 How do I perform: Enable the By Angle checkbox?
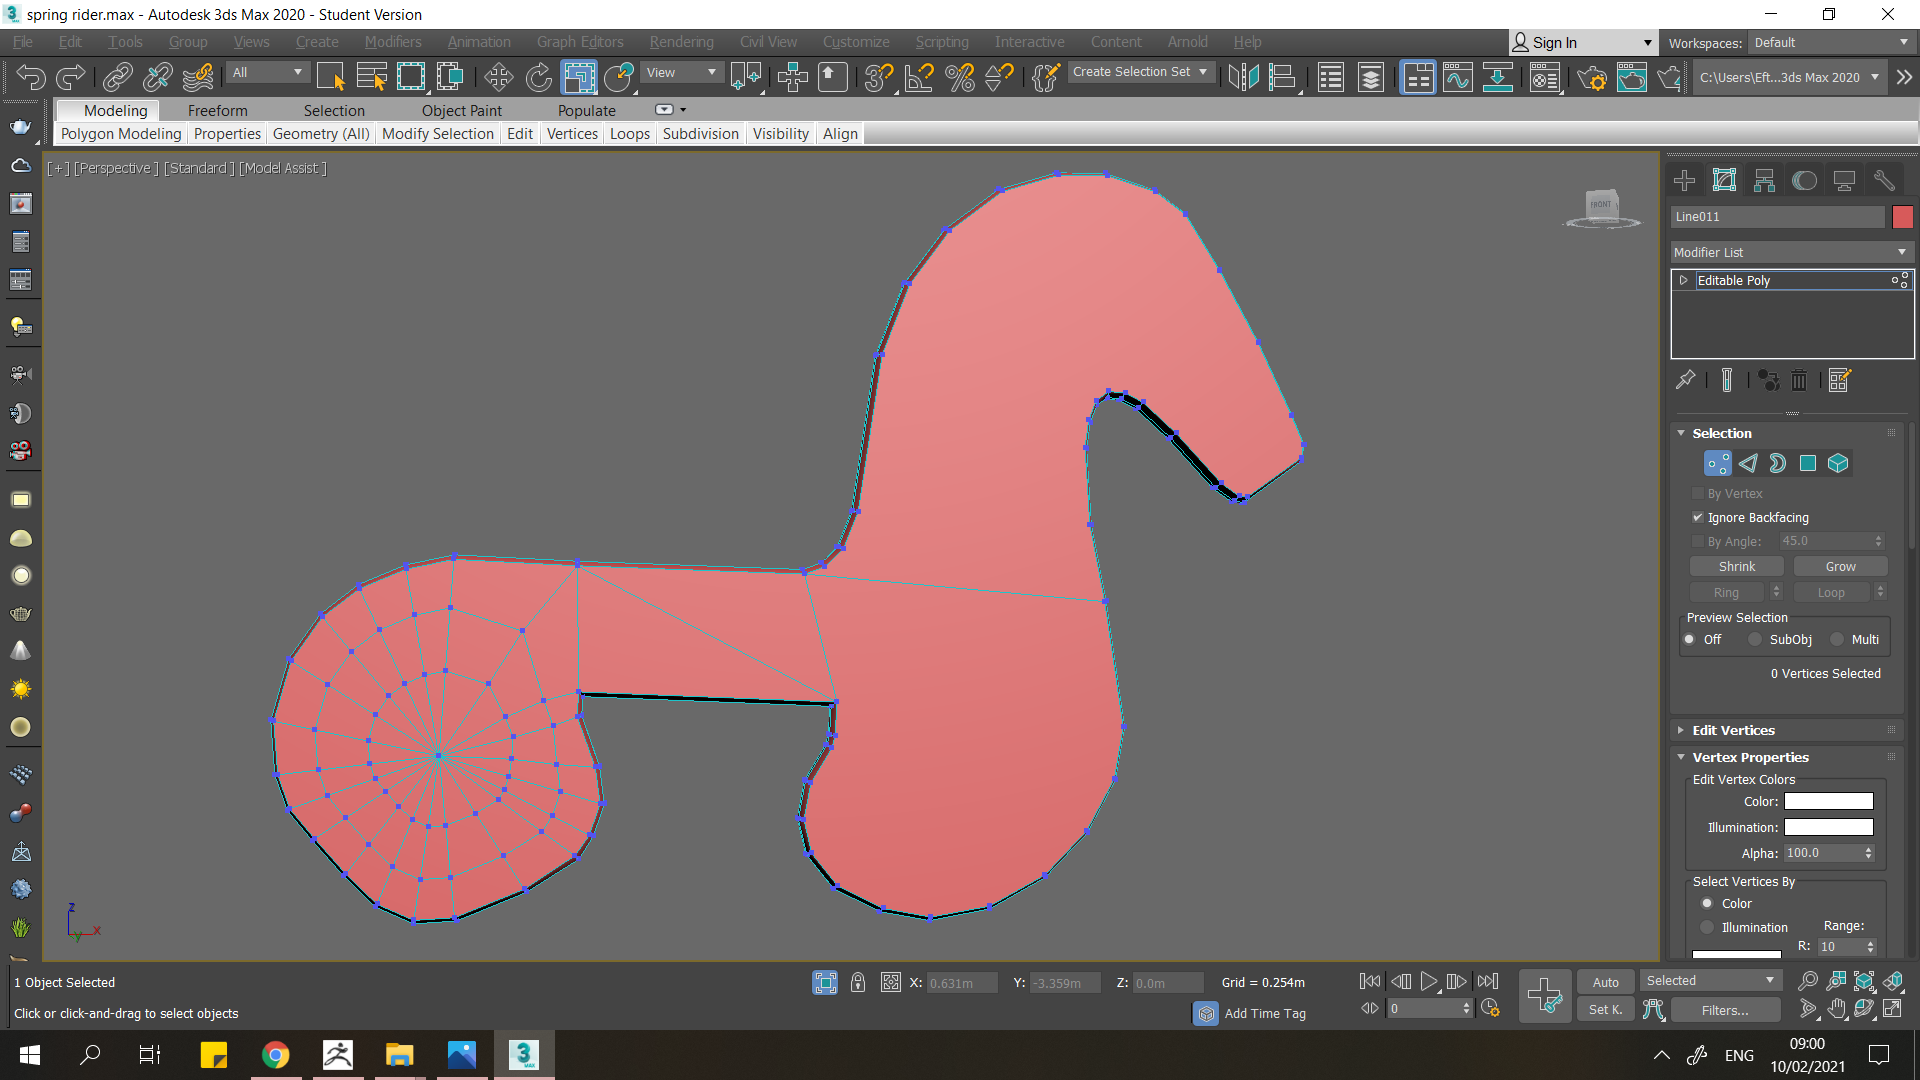point(1697,542)
